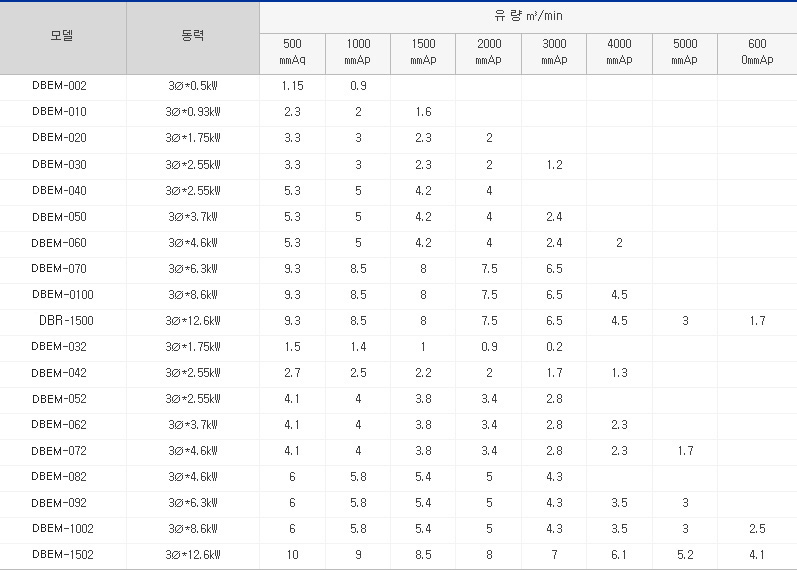
Task: Click the DBEM-0100 model cell
Action: (x=63, y=295)
